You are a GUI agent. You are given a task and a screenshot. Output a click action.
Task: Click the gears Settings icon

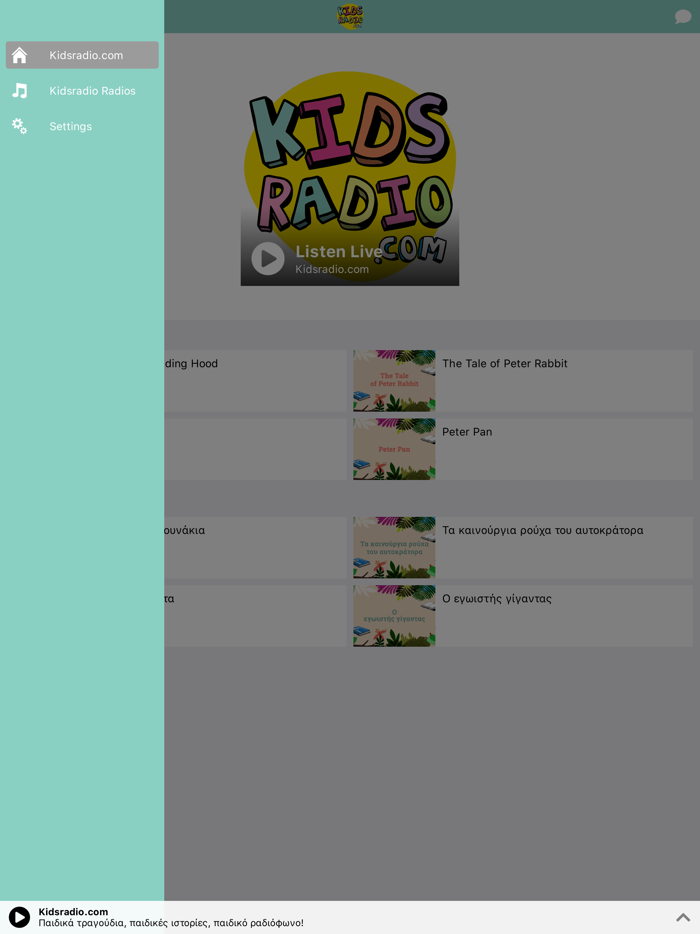(19, 126)
